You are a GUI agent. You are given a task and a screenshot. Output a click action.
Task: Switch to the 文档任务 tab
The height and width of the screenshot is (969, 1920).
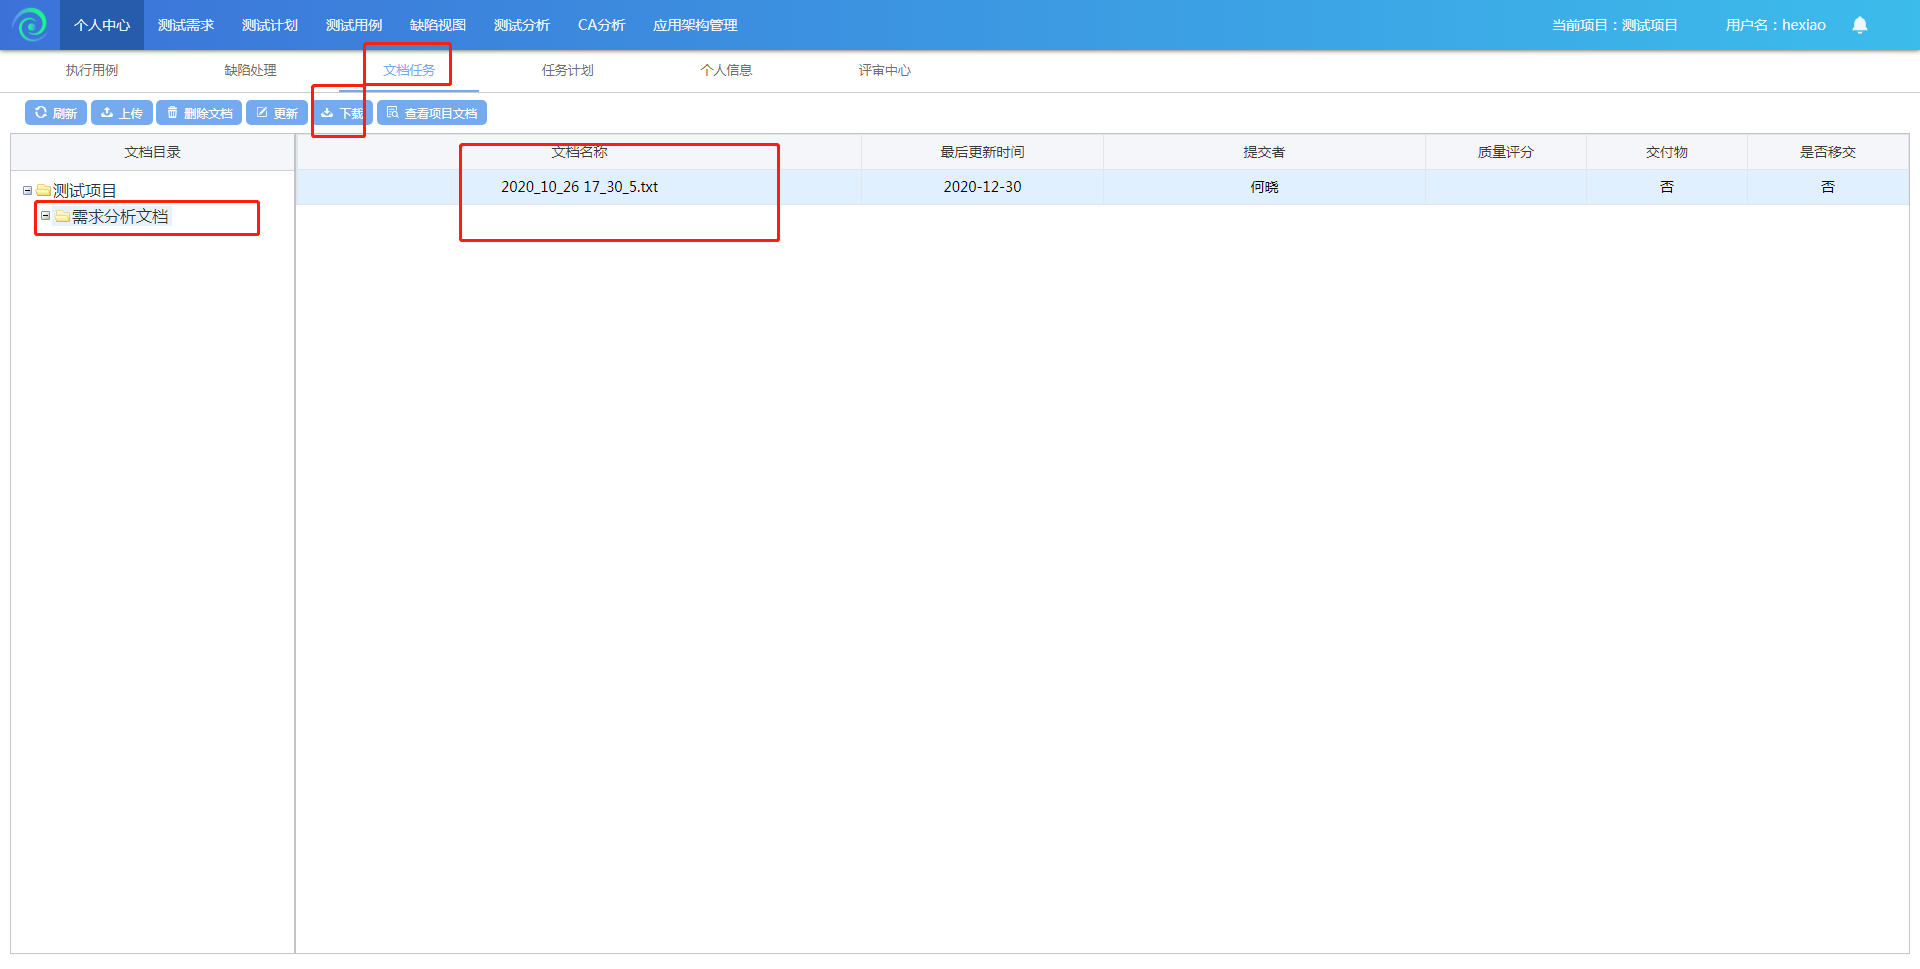click(x=409, y=70)
